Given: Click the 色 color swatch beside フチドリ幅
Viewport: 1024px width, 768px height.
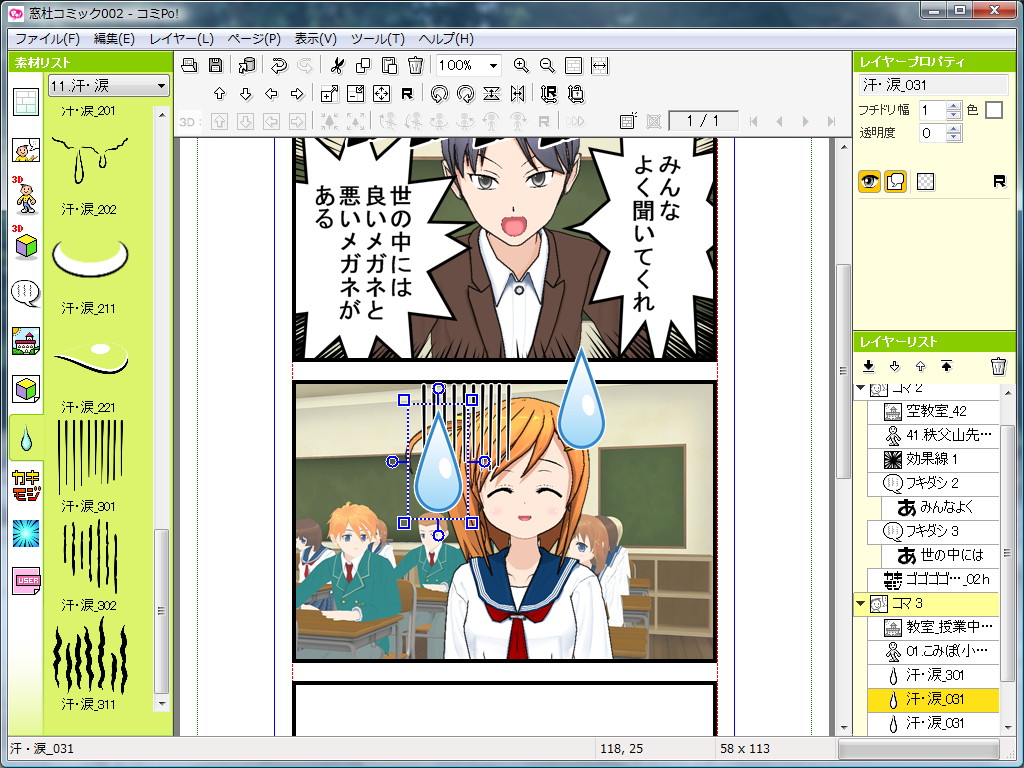Looking at the screenshot, I should 994,111.
